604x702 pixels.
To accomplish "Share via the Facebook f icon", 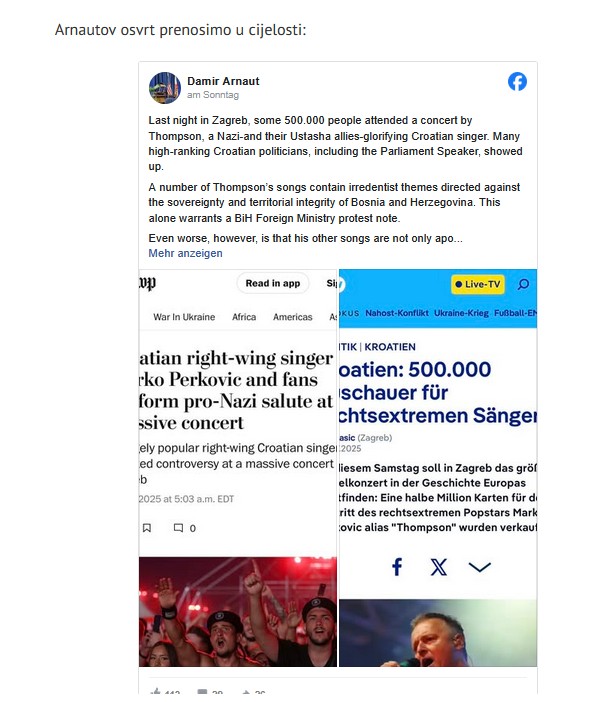I will click(x=397, y=567).
